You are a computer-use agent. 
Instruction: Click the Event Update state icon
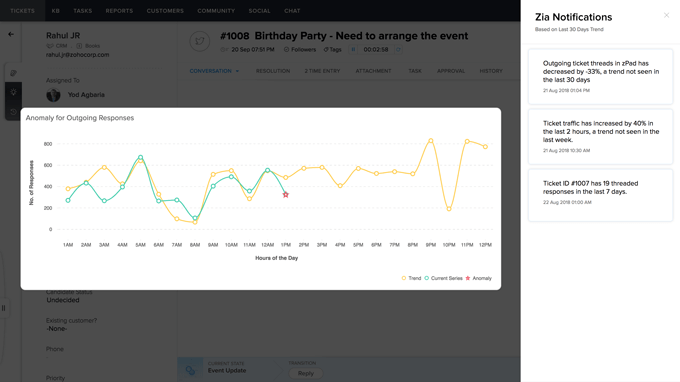190,370
